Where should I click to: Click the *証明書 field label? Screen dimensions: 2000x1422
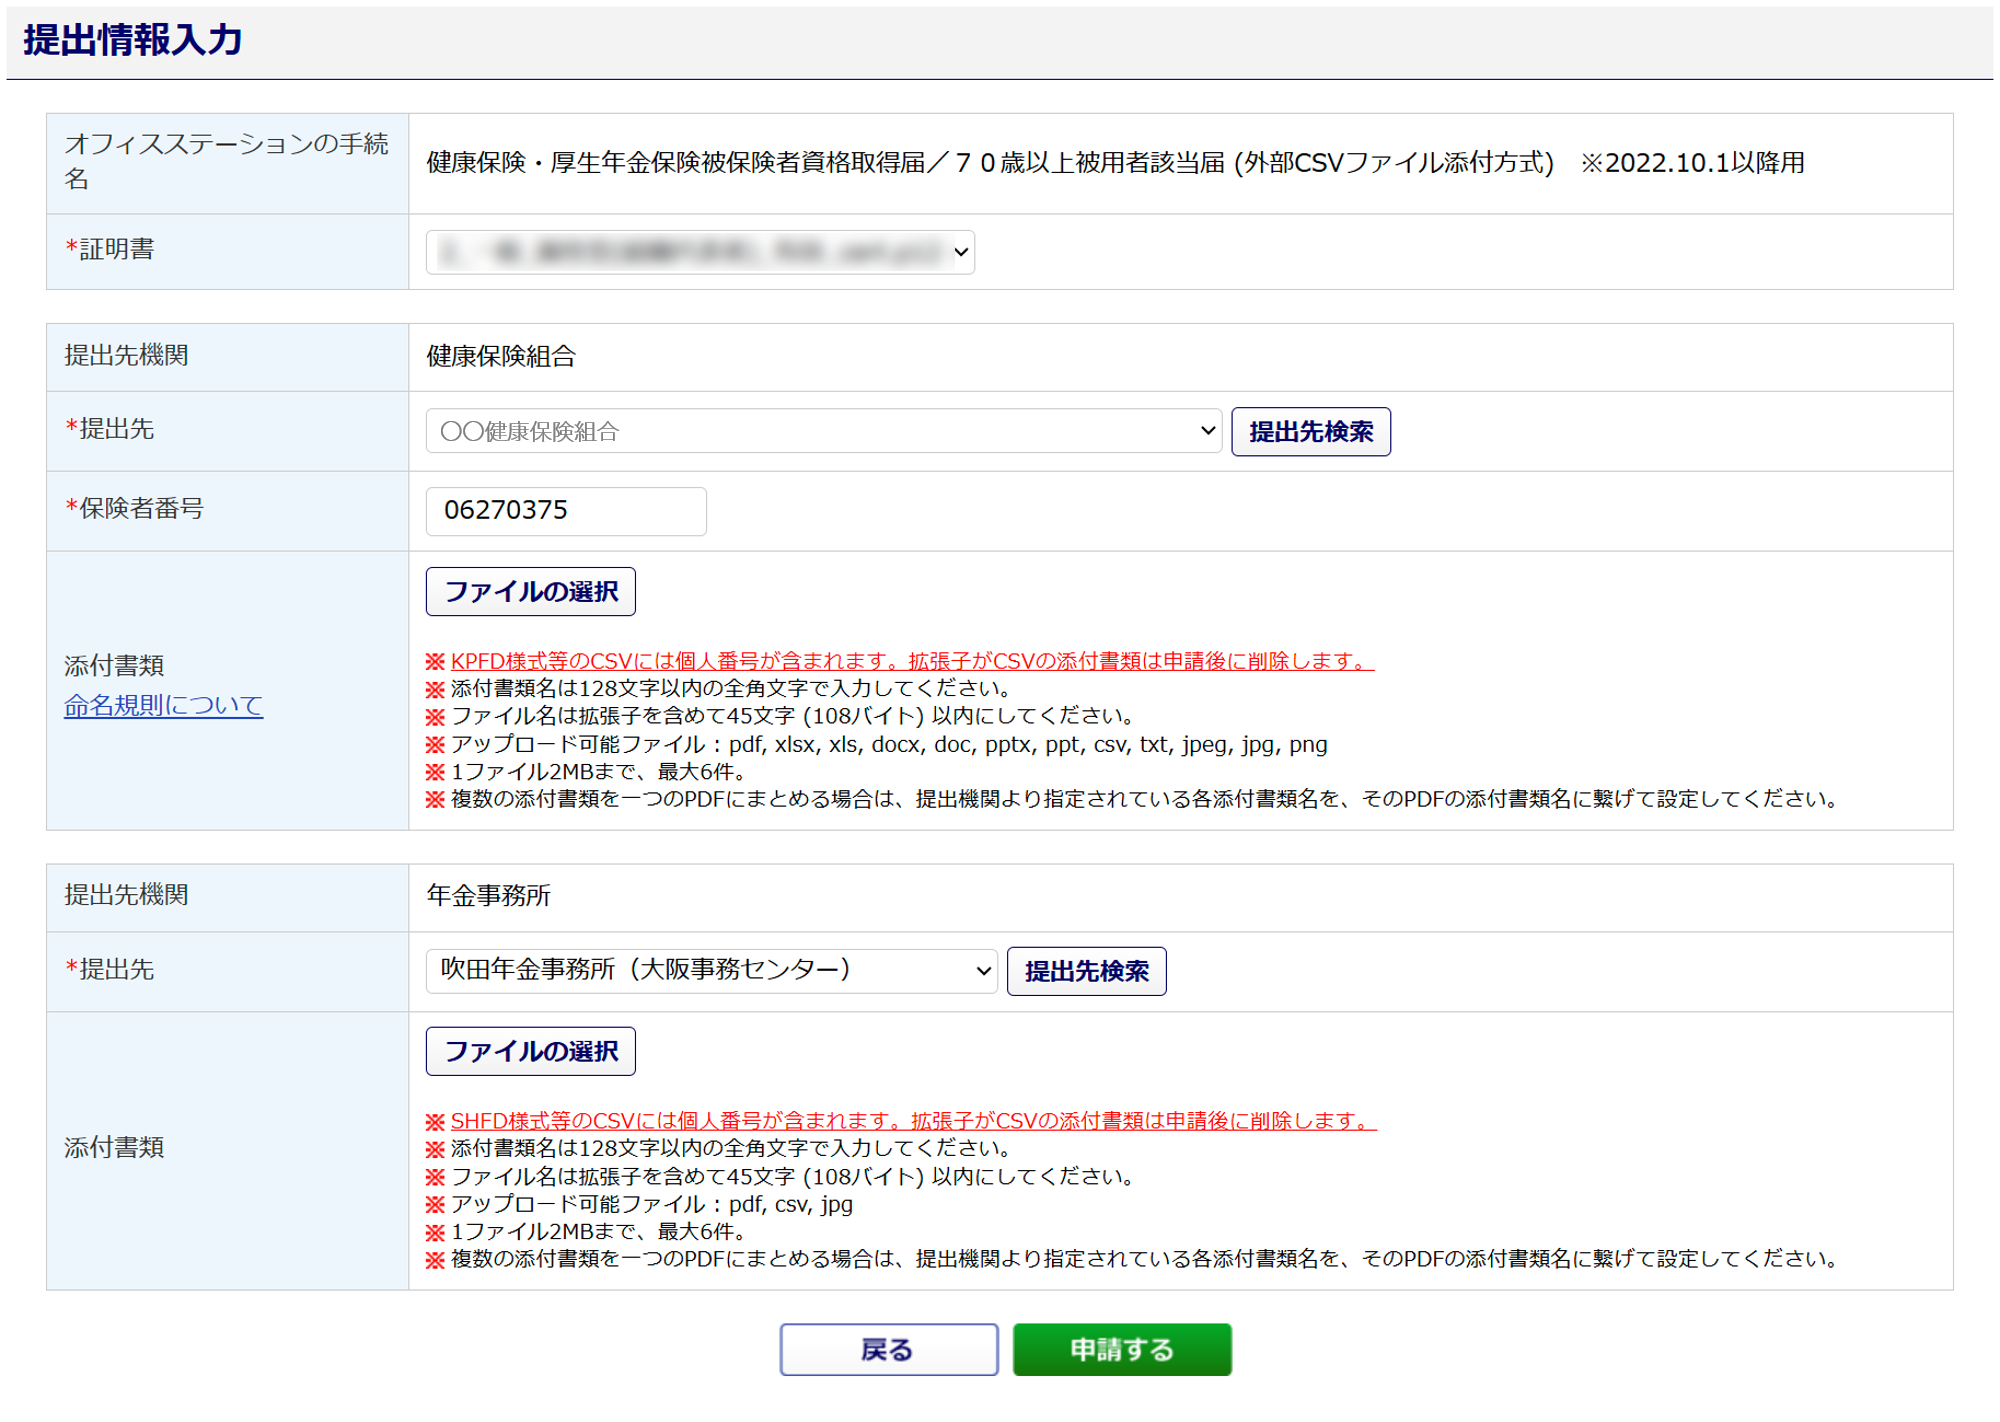pos(110,249)
